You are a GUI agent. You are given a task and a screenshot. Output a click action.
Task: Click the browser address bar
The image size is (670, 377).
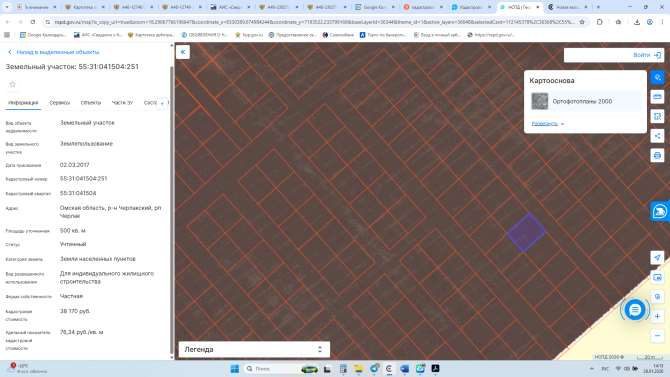pyautogui.click(x=314, y=22)
